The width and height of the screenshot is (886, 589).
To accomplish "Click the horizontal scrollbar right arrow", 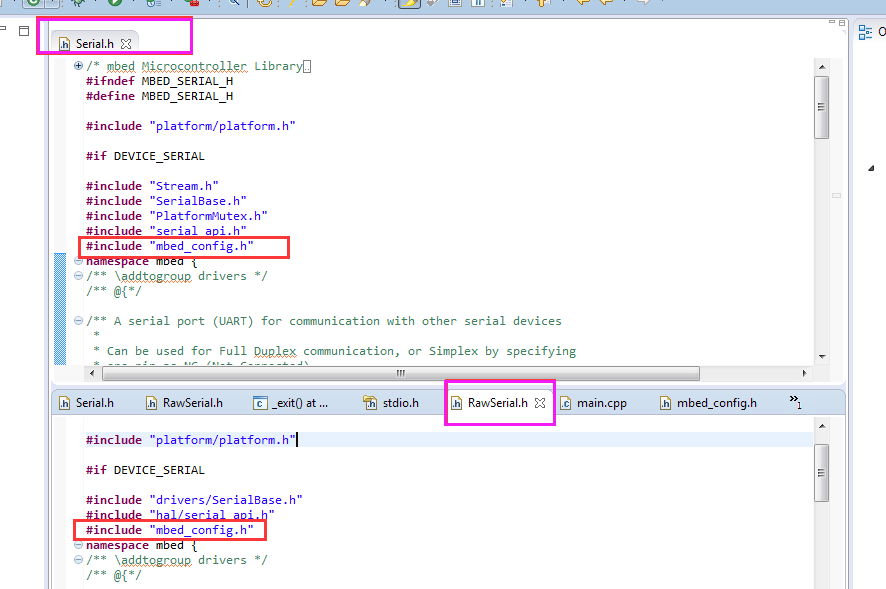I will [x=805, y=373].
